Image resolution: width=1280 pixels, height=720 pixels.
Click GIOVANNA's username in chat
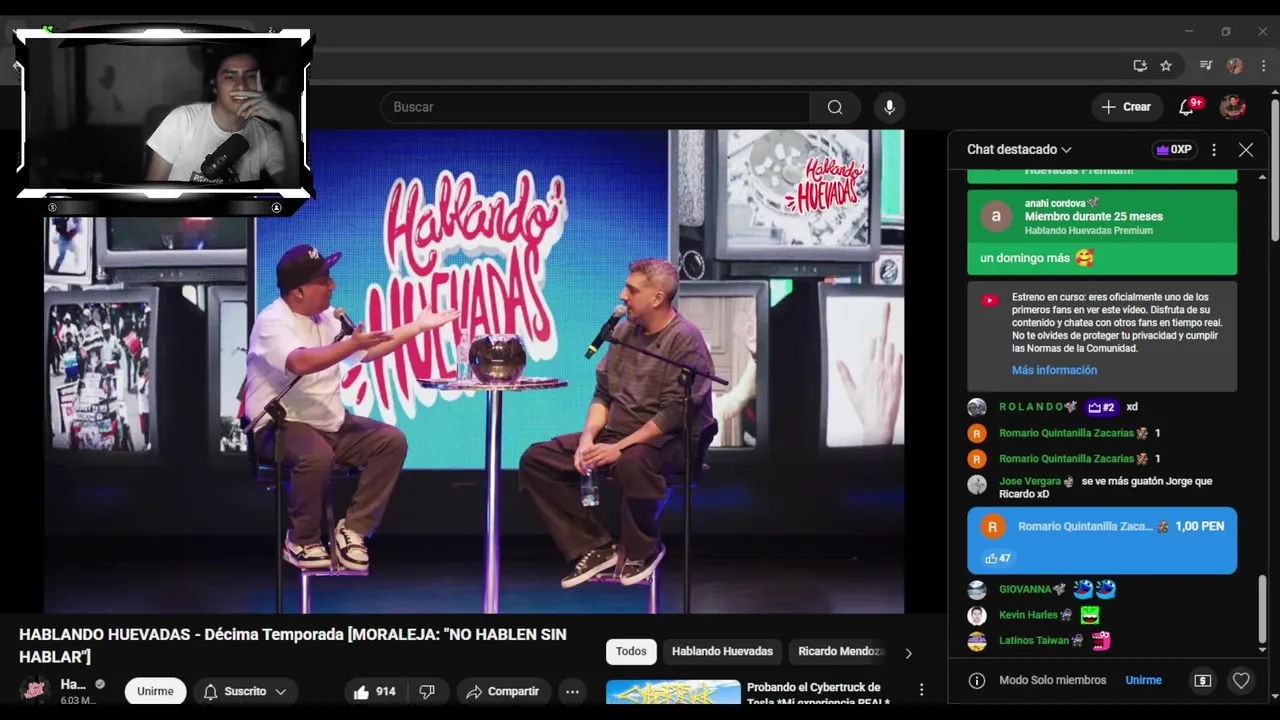click(1025, 590)
